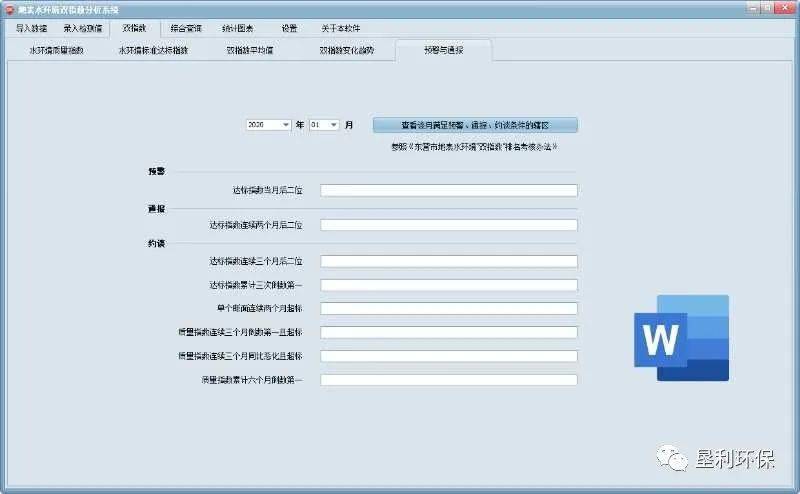Click the 通报 section heading
800x494 pixels.
[157, 209]
